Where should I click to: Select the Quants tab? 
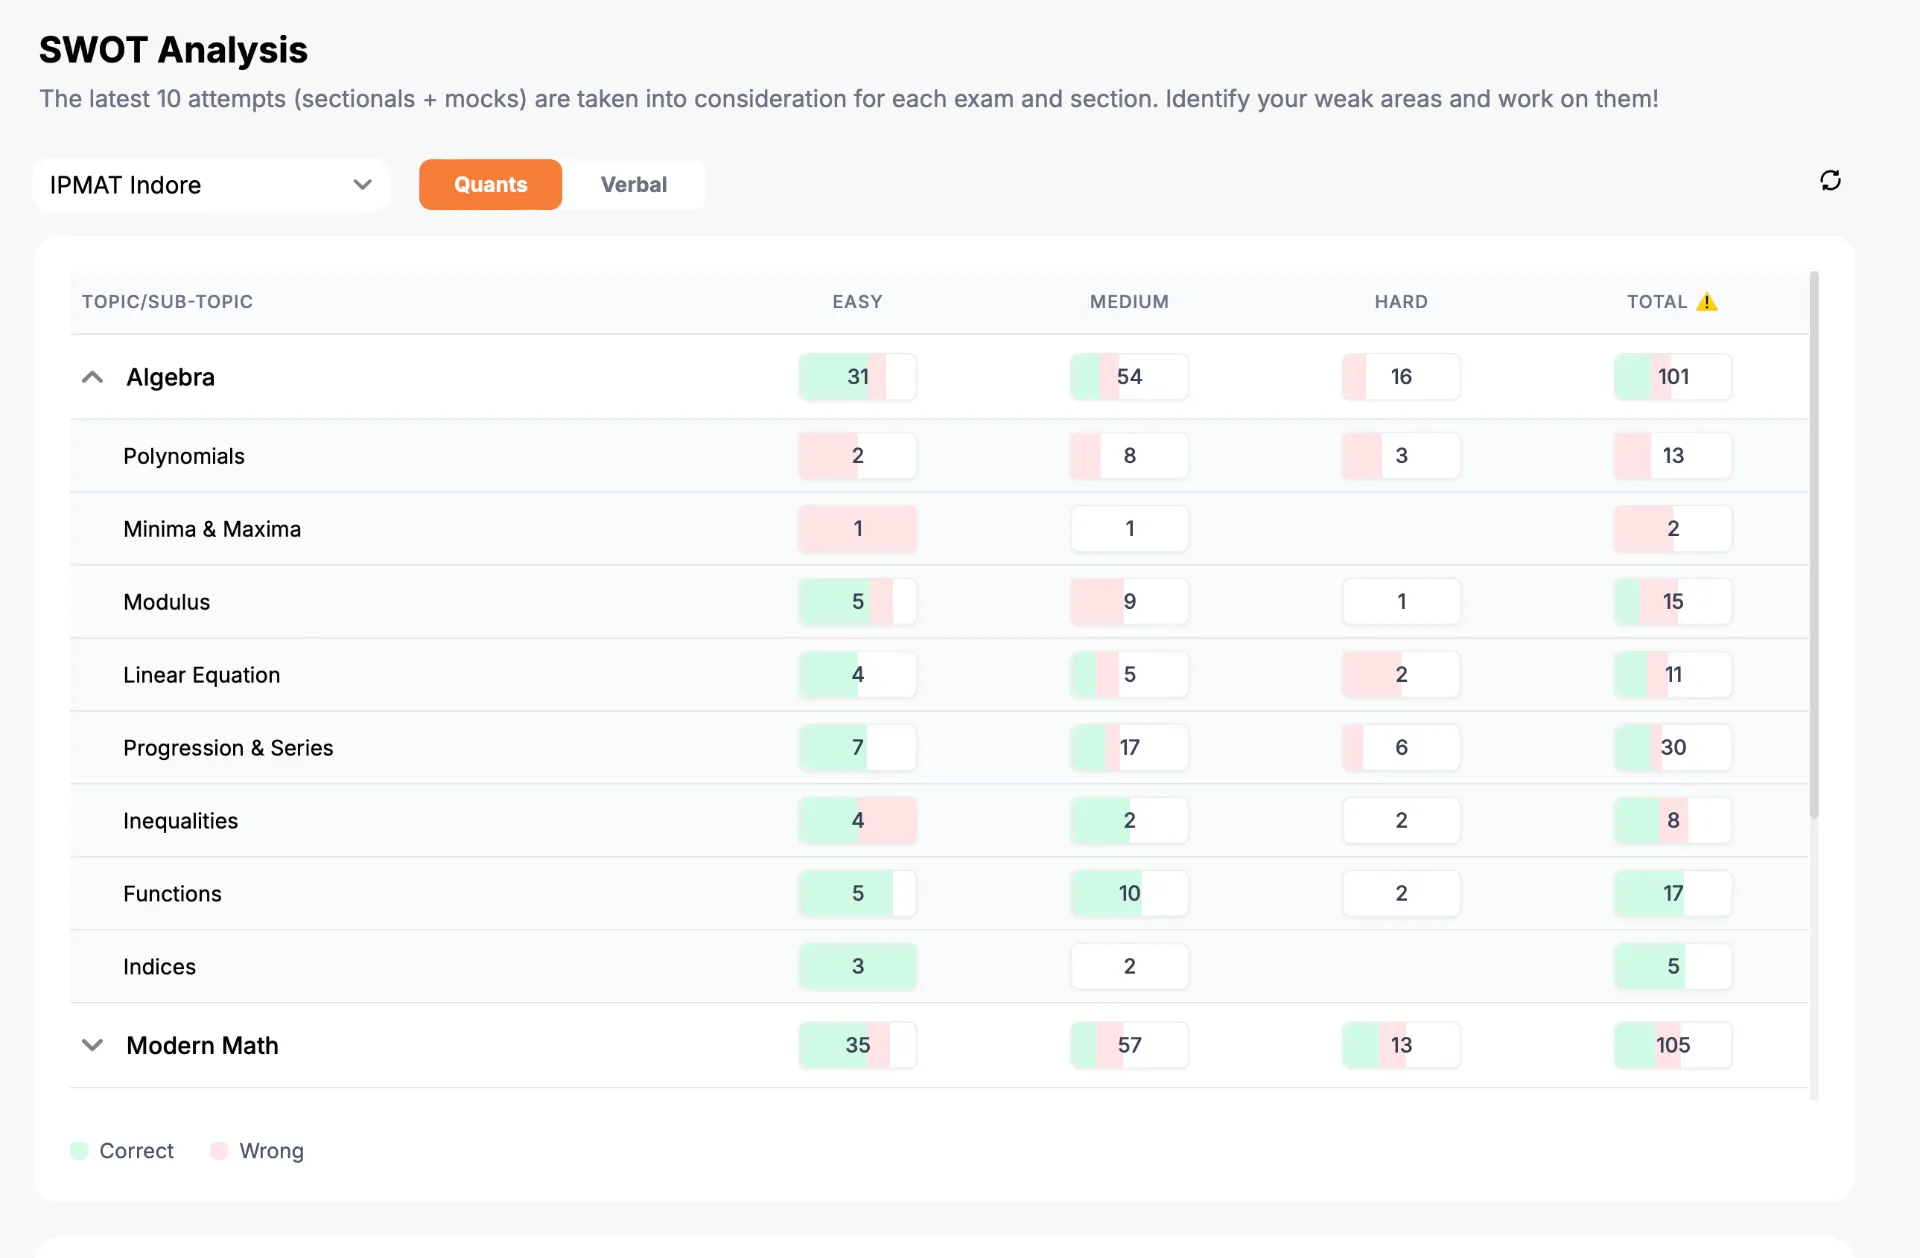(490, 185)
